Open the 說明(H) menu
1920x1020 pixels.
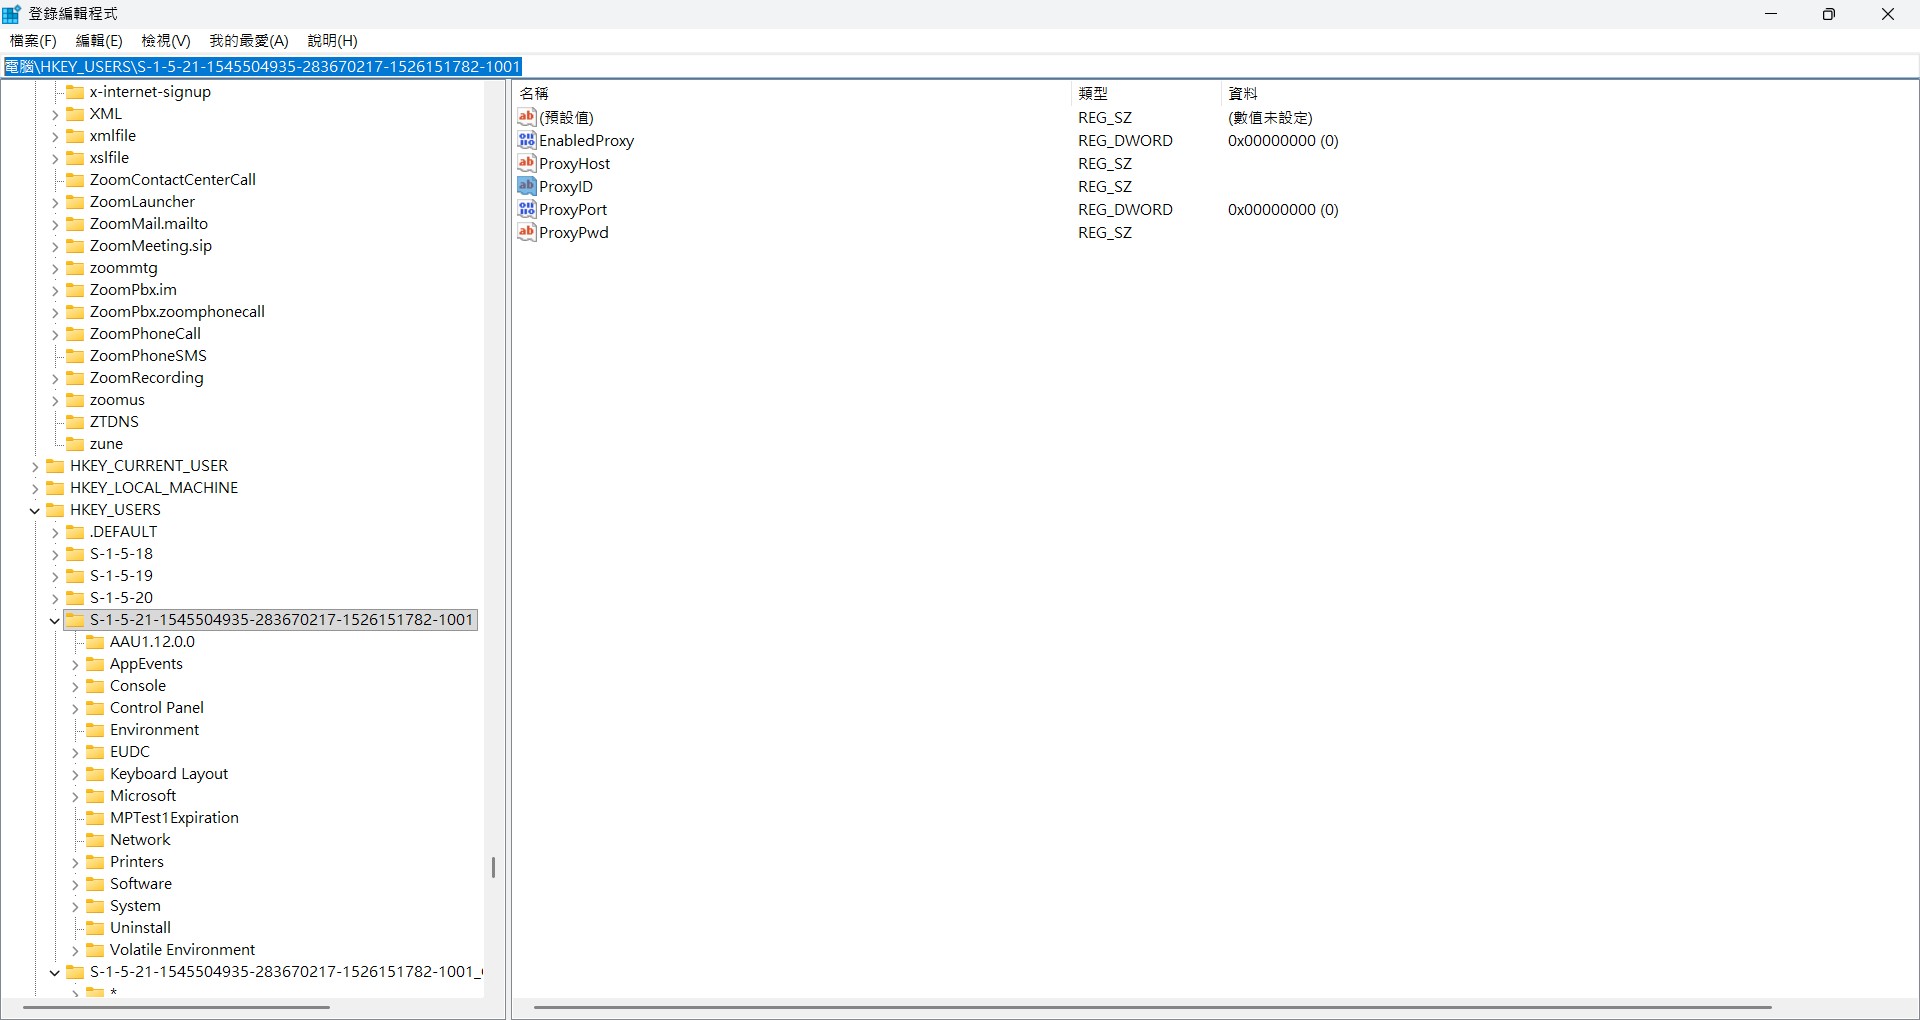tap(333, 40)
